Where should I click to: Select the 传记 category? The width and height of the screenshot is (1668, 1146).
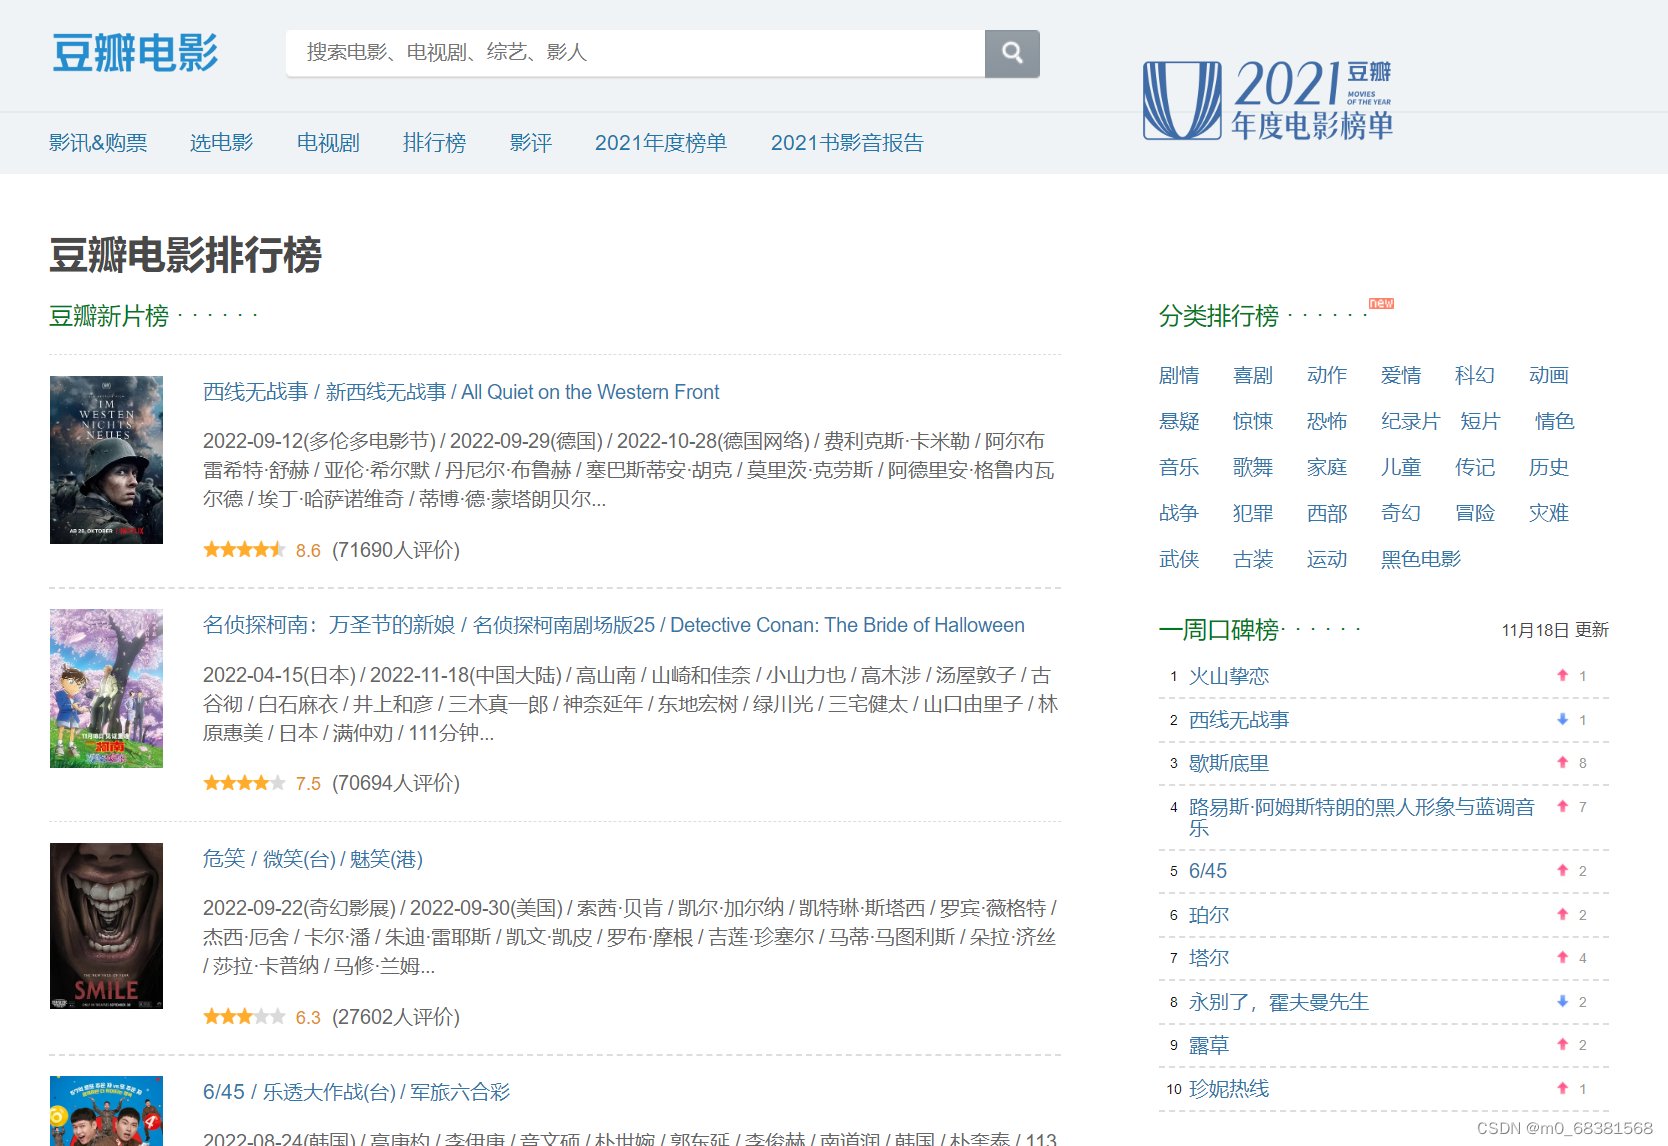tap(1475, 467)
